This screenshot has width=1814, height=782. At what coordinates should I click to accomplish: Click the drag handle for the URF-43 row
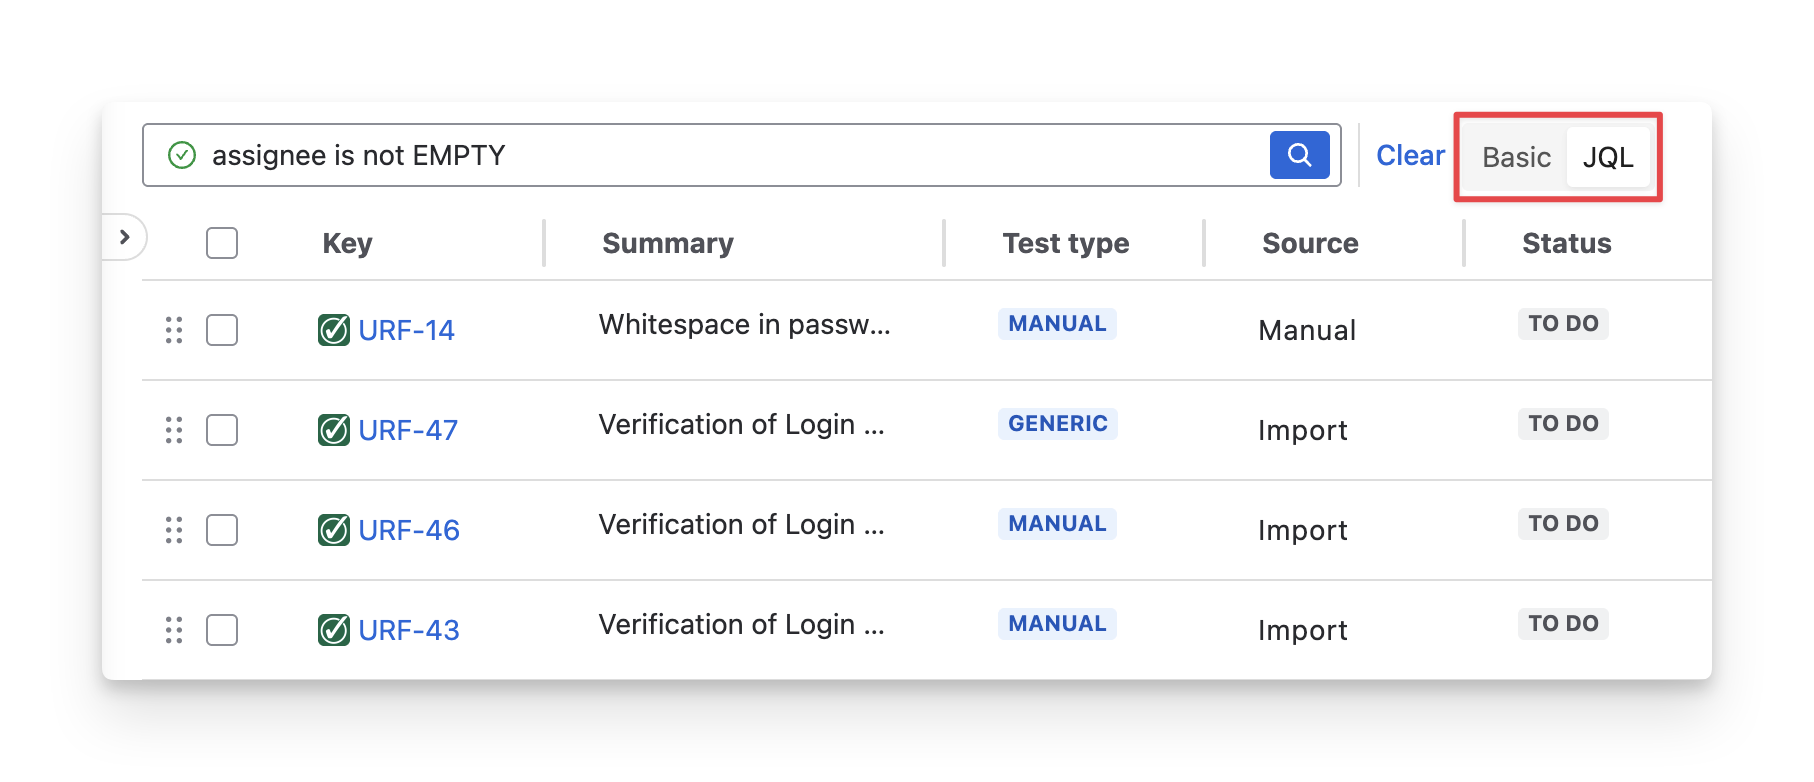pos(174,630)
